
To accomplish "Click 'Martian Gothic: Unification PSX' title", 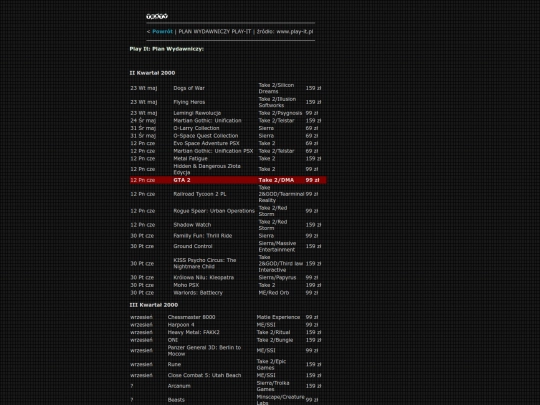I will pos(213,151).
